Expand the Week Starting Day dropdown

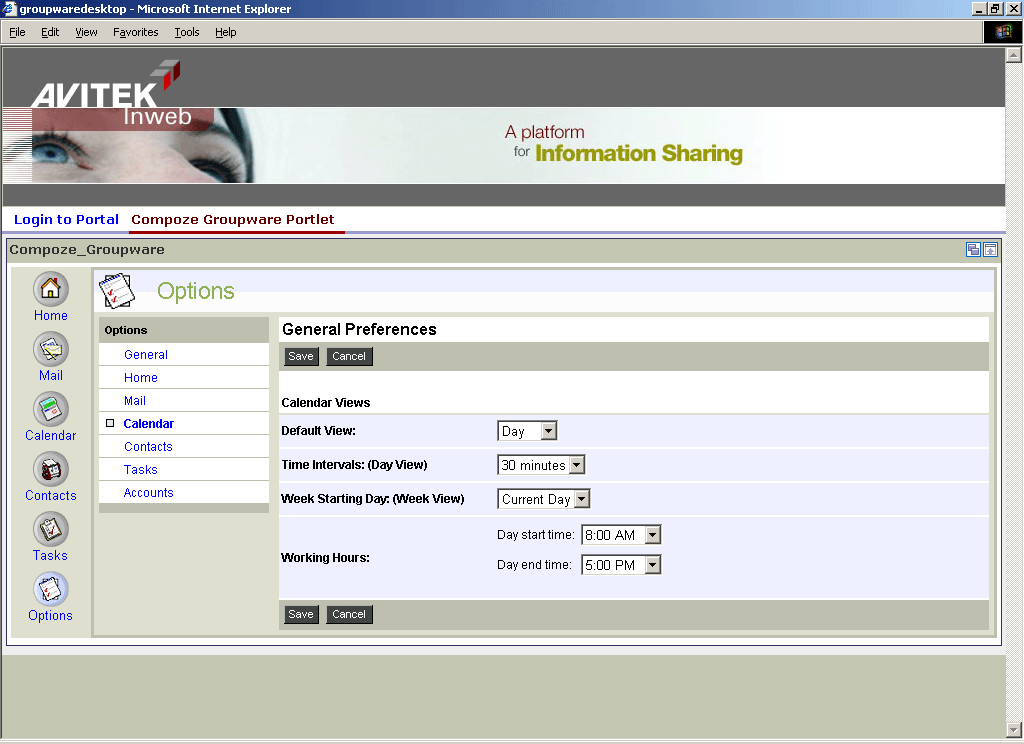click(581, 499)
